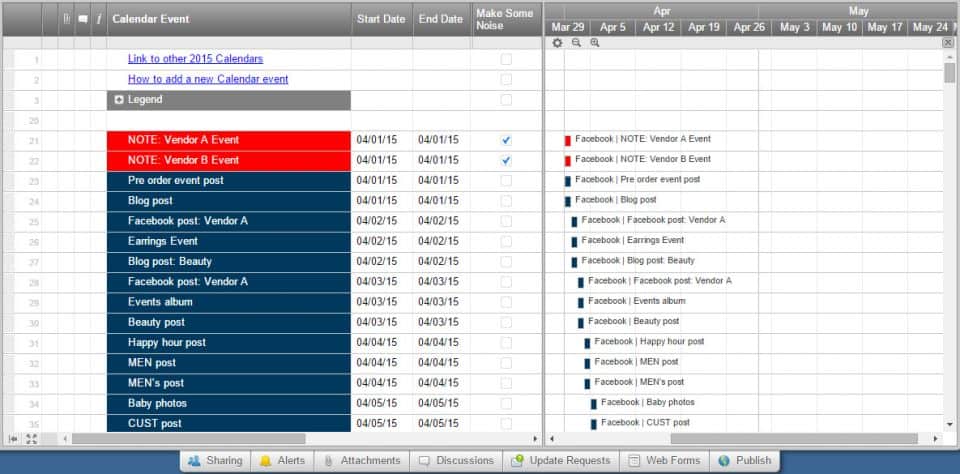Click the Gantt bar for Baby photos
The image size is (960, 474).
coord(593,404)
